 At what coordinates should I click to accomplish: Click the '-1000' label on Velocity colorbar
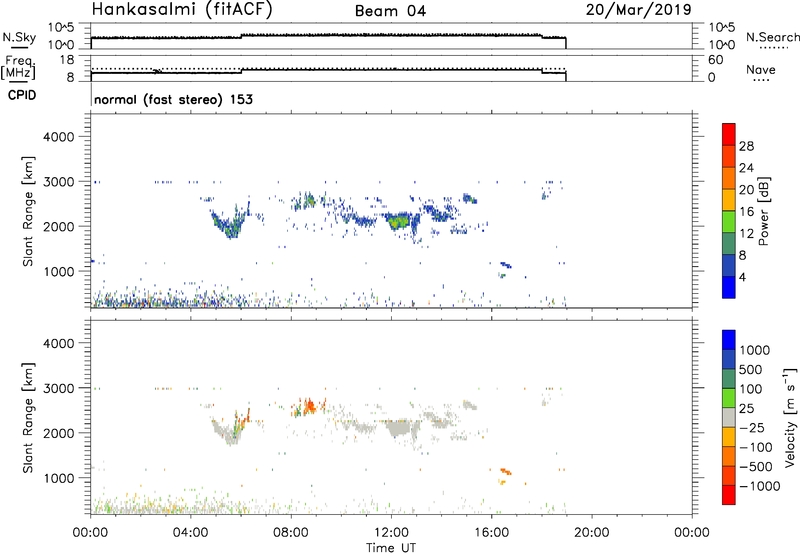click(x=760, y=486)
